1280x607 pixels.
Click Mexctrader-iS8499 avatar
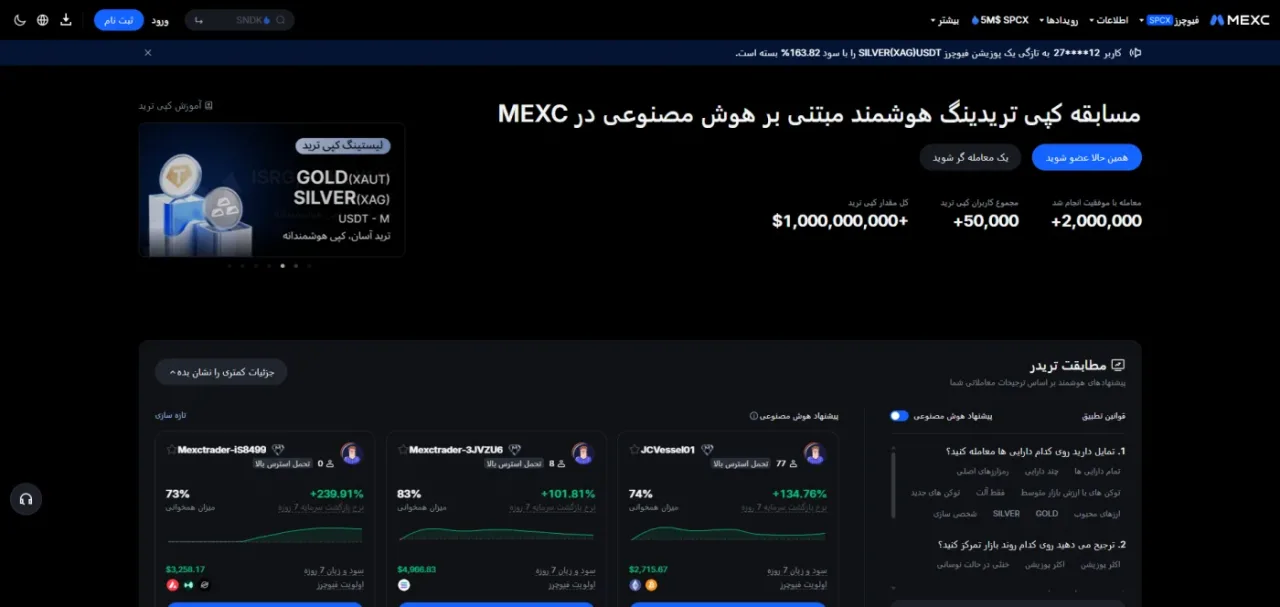351,454
